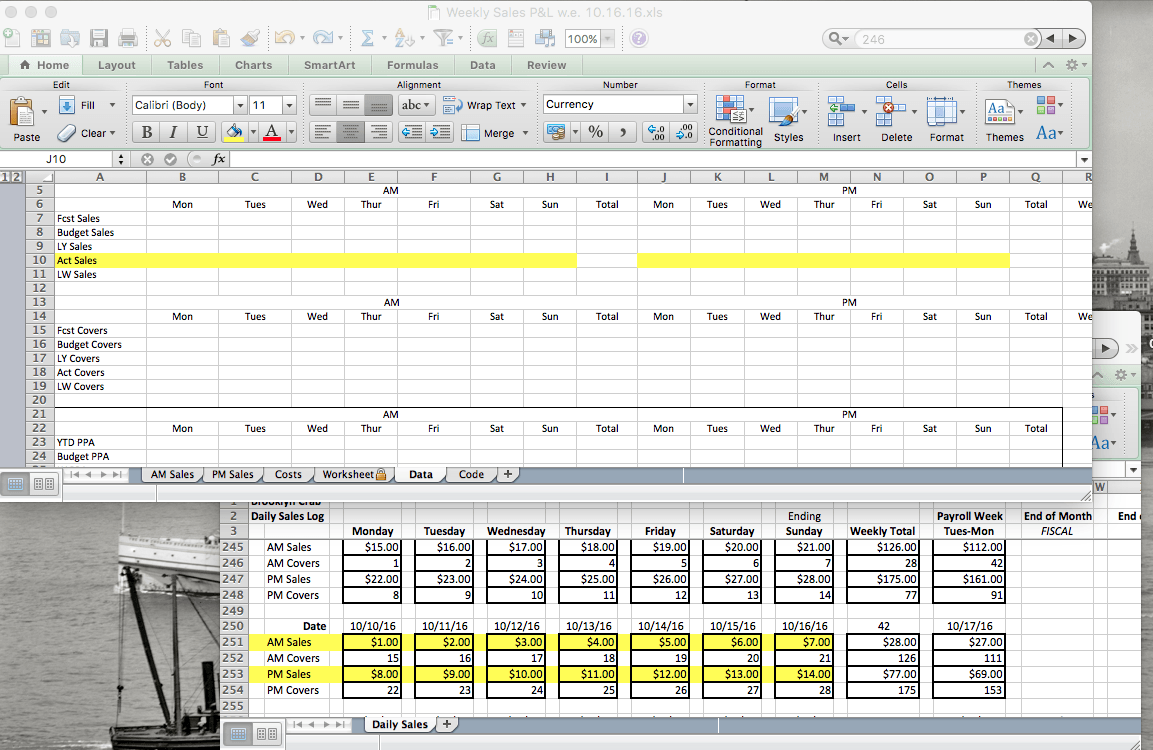Click the scissors Cut icon
Viewport: 1153px width, 750px height.
coord(162,38)
